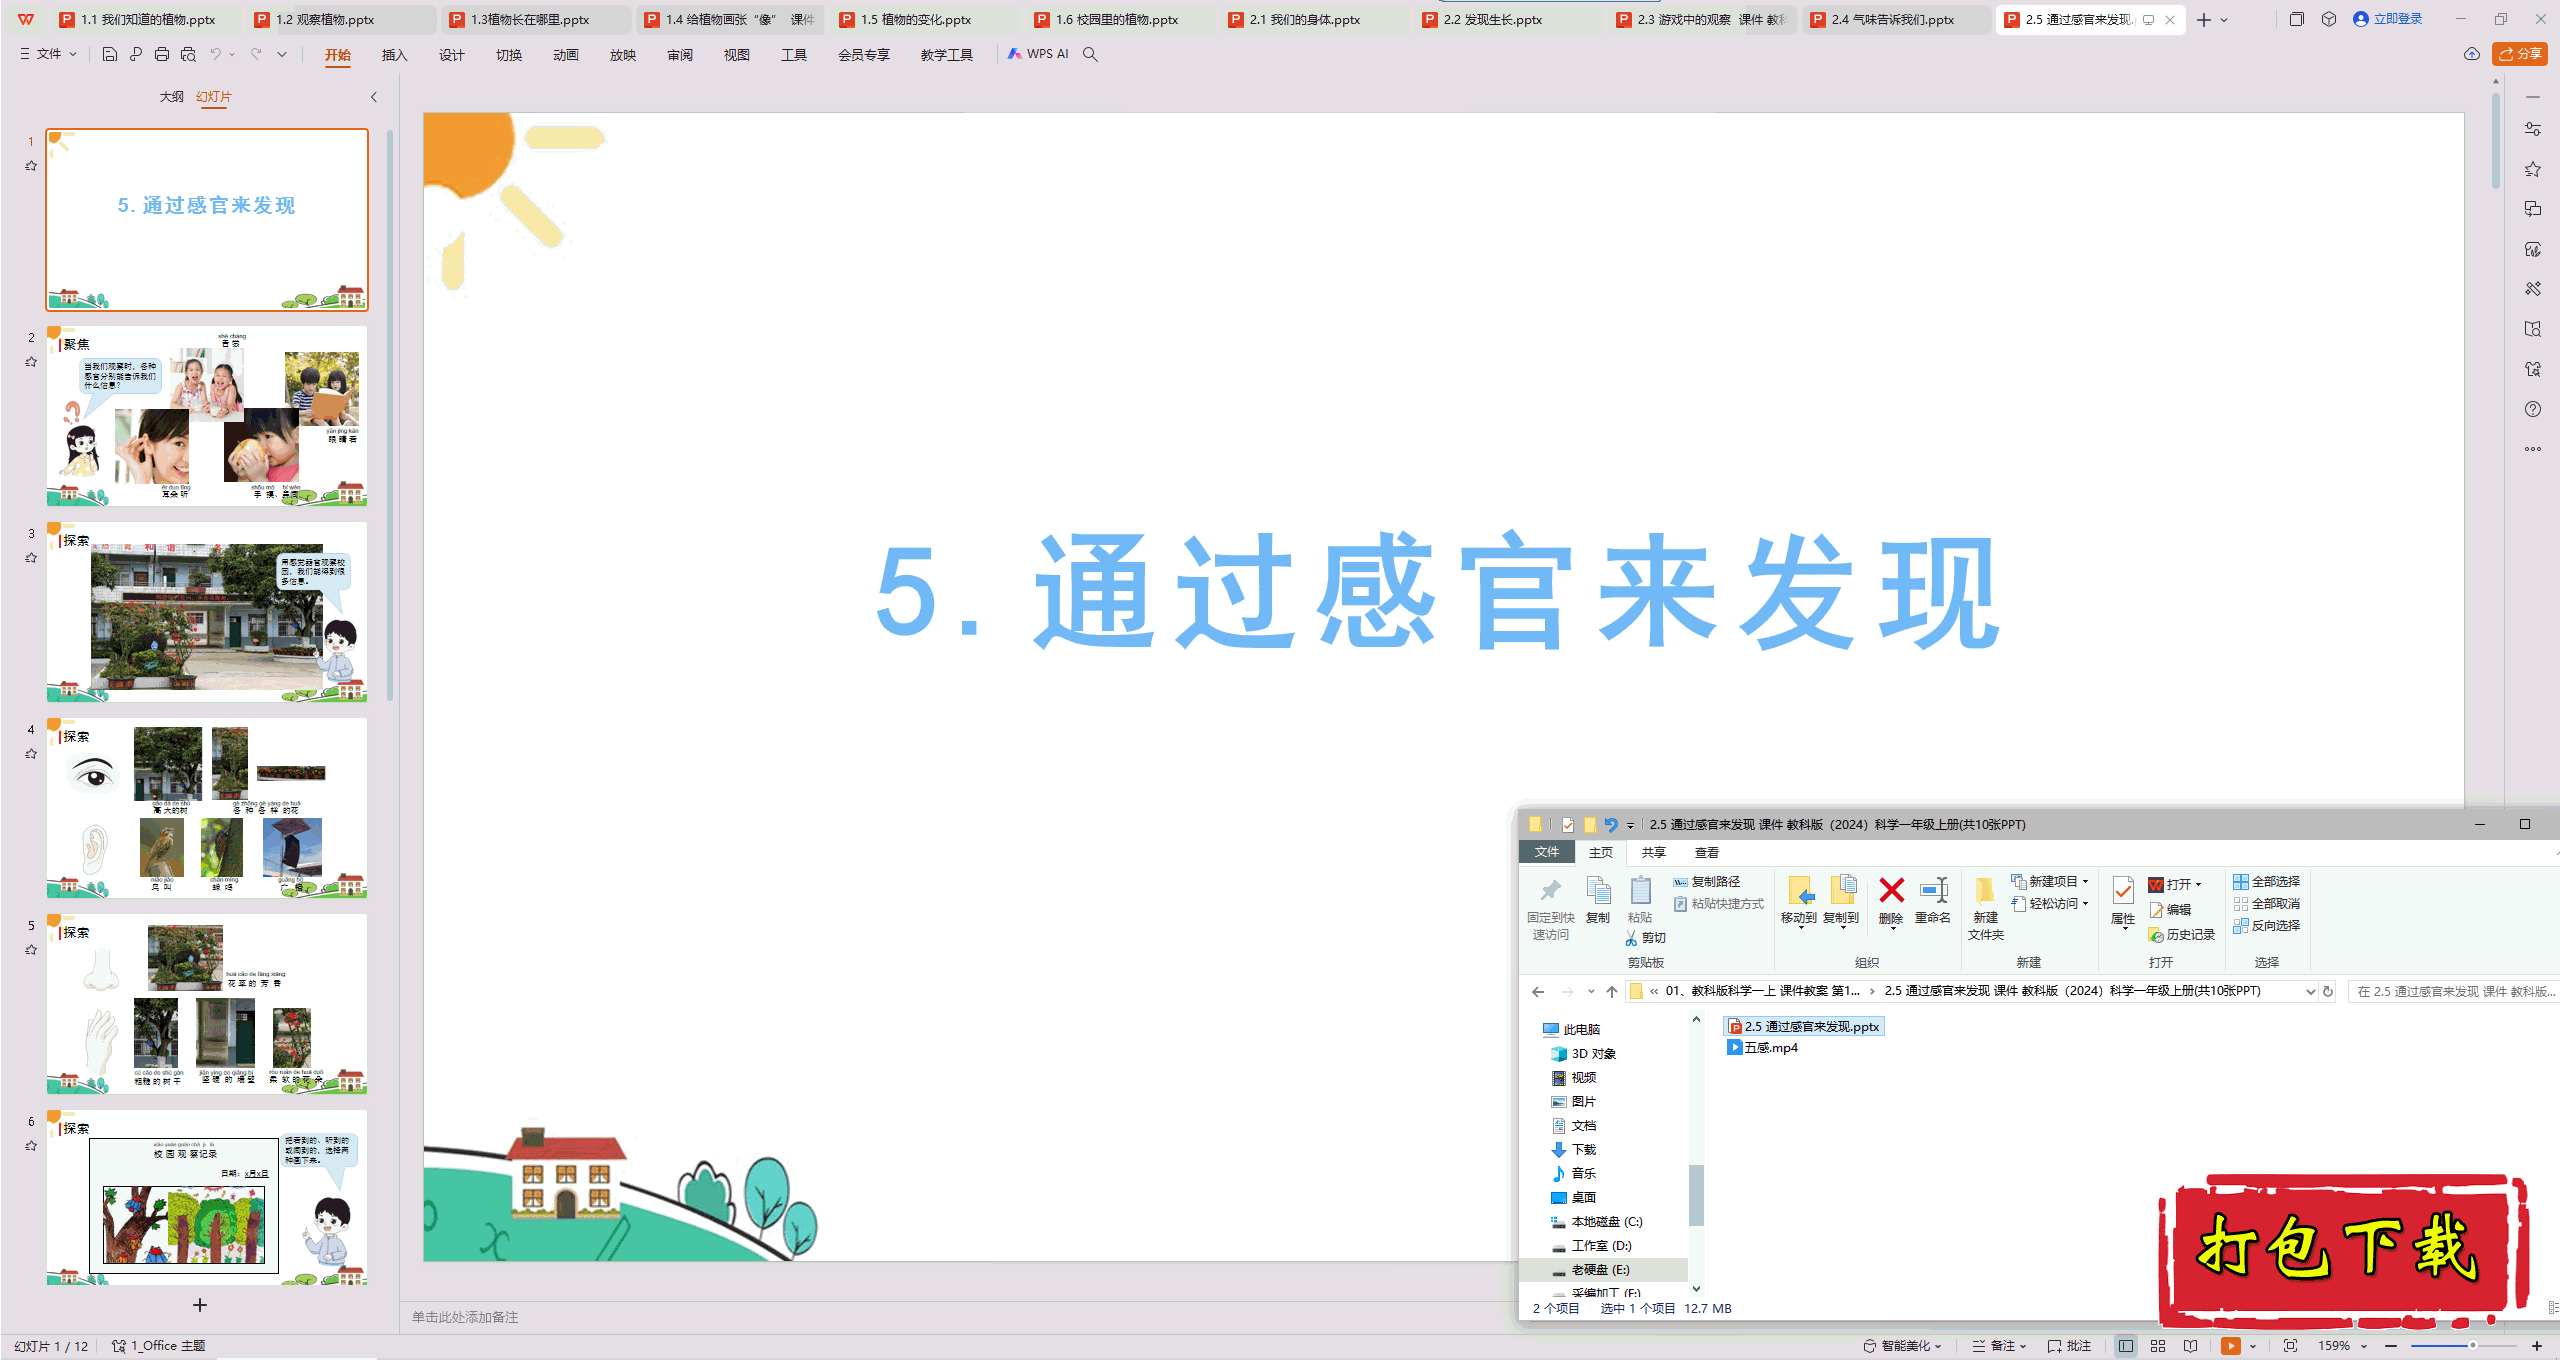Open the 动画 ribbon tab
Screen dimensions: 2560x1360
coord(566,55)
